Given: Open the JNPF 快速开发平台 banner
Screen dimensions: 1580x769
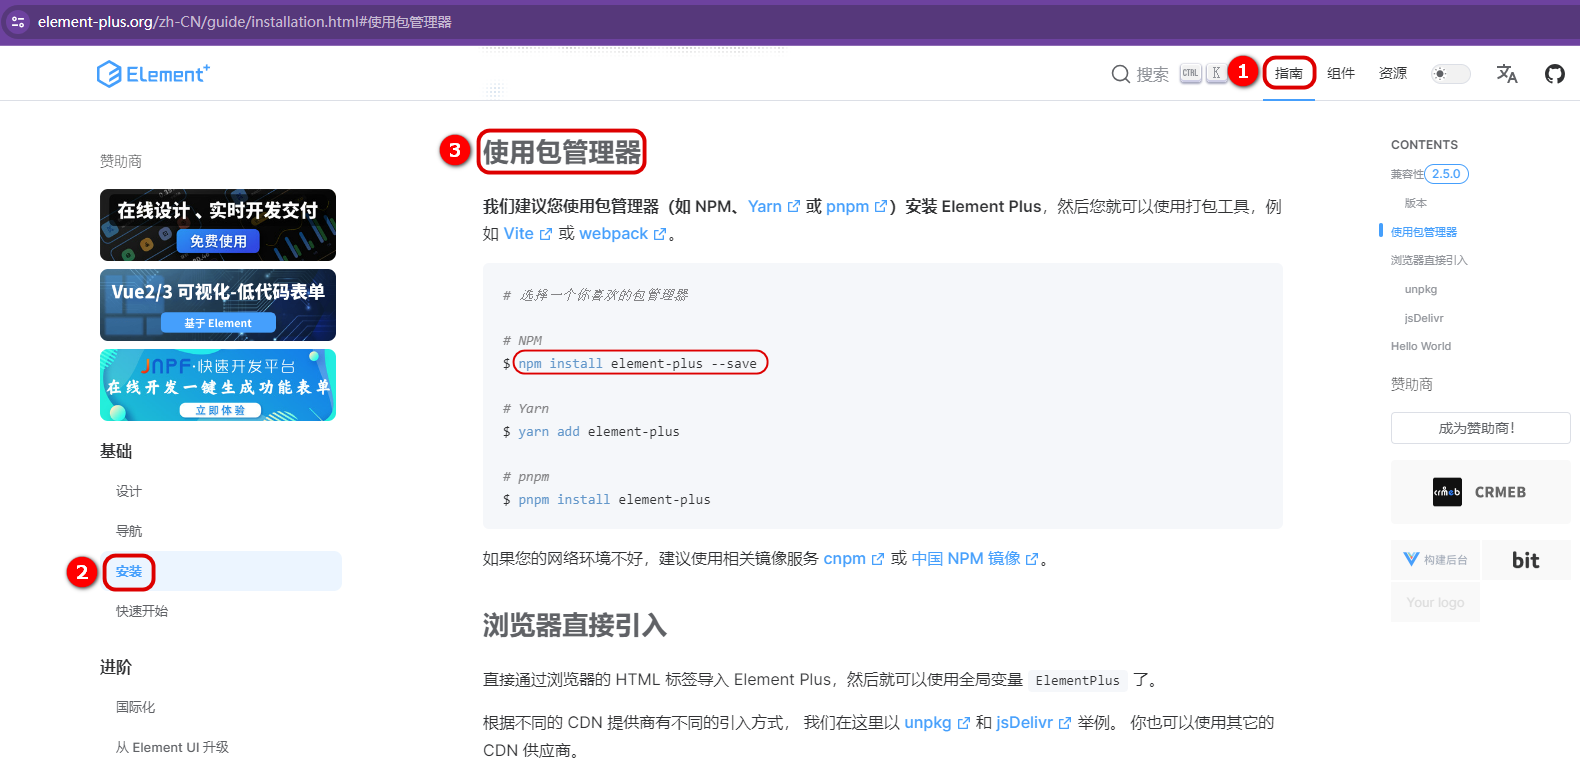Looking at the screenshot, I should (218, 385).
